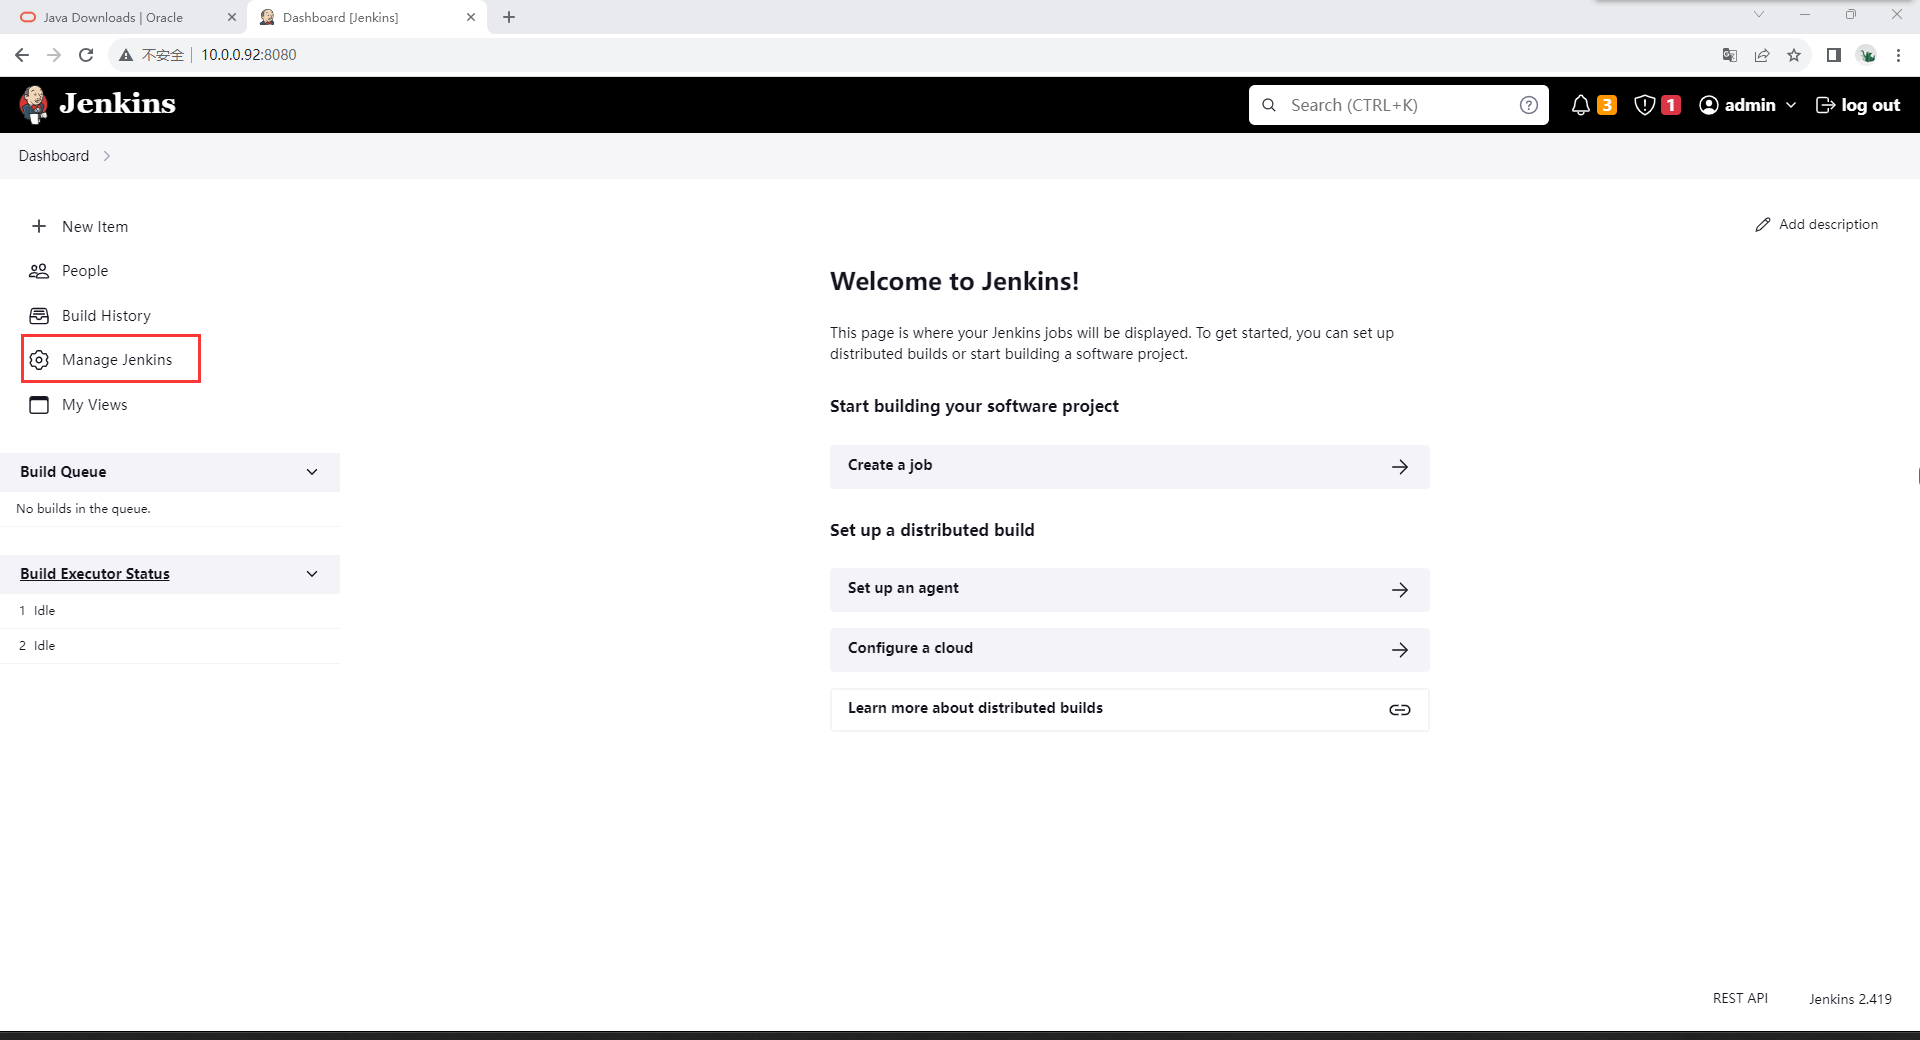
Task: Open security warnings shield icon
Action: pos(1644,105)
